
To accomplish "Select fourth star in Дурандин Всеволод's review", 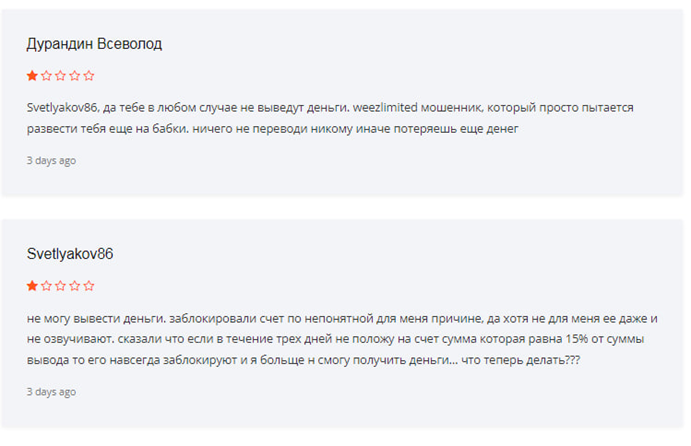I will 75,75.
